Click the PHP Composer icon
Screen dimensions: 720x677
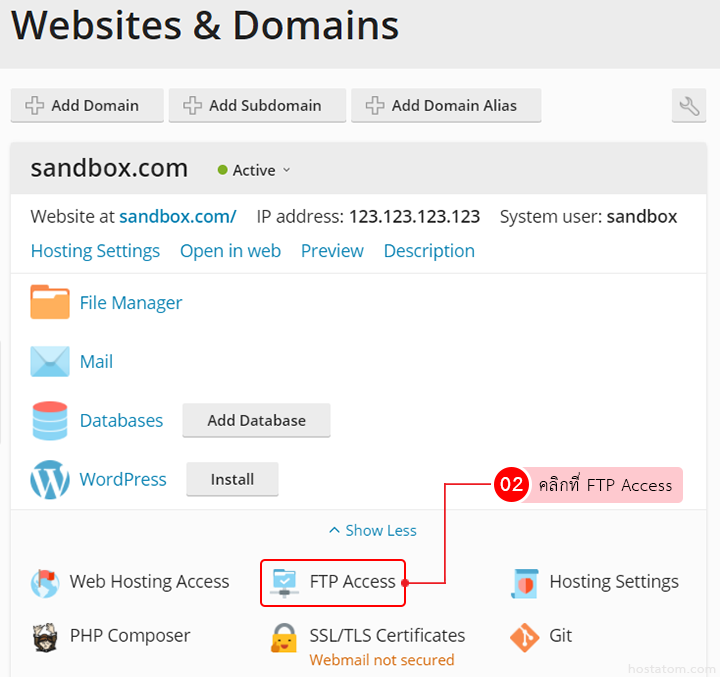pyautogui.click(x=45, y=636)
